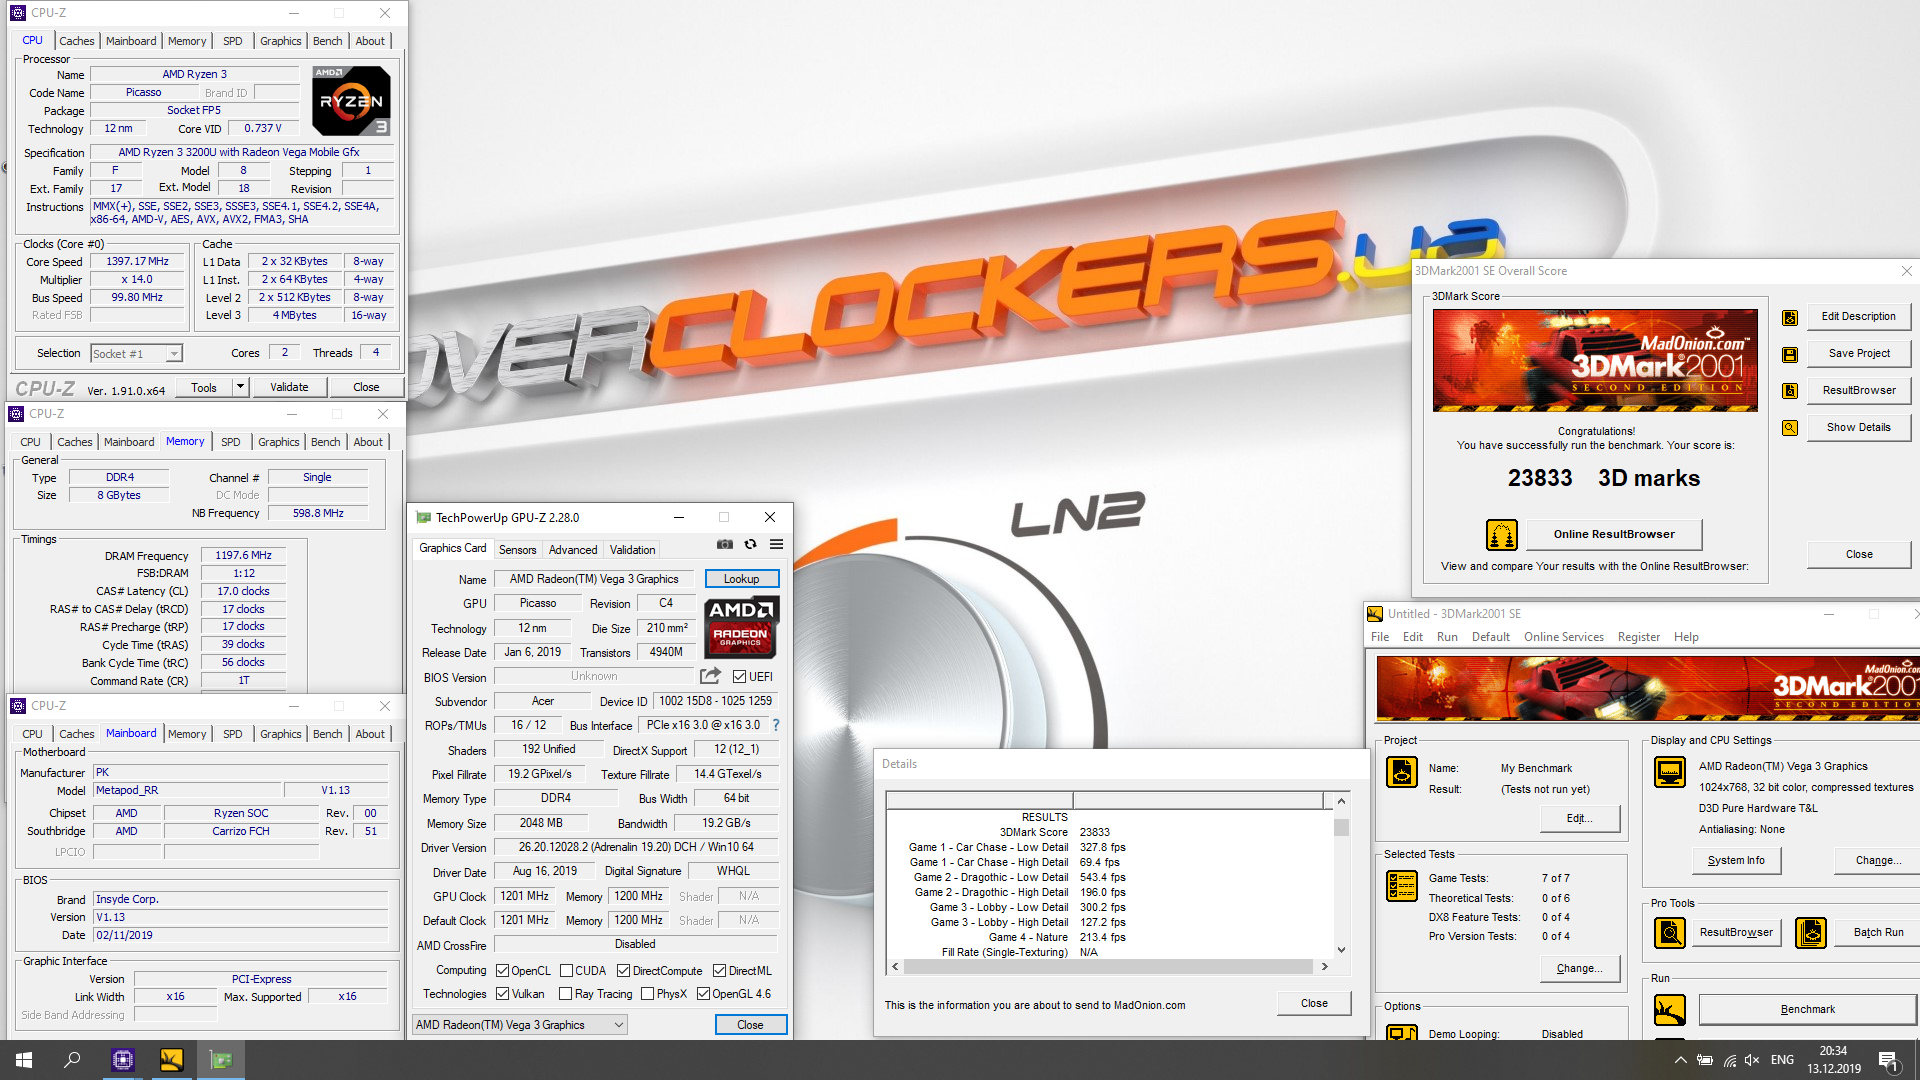Click the Pro Tools ResultBrowser icon
Image resolution: width=1920 pixels, height=1080 pixels.
[1670, 932]
